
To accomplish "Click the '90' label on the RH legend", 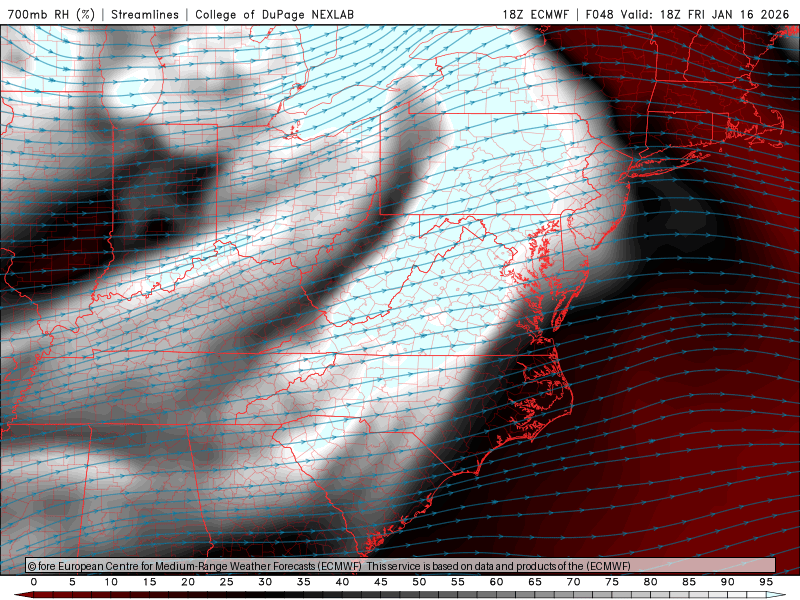I will 728,582.
